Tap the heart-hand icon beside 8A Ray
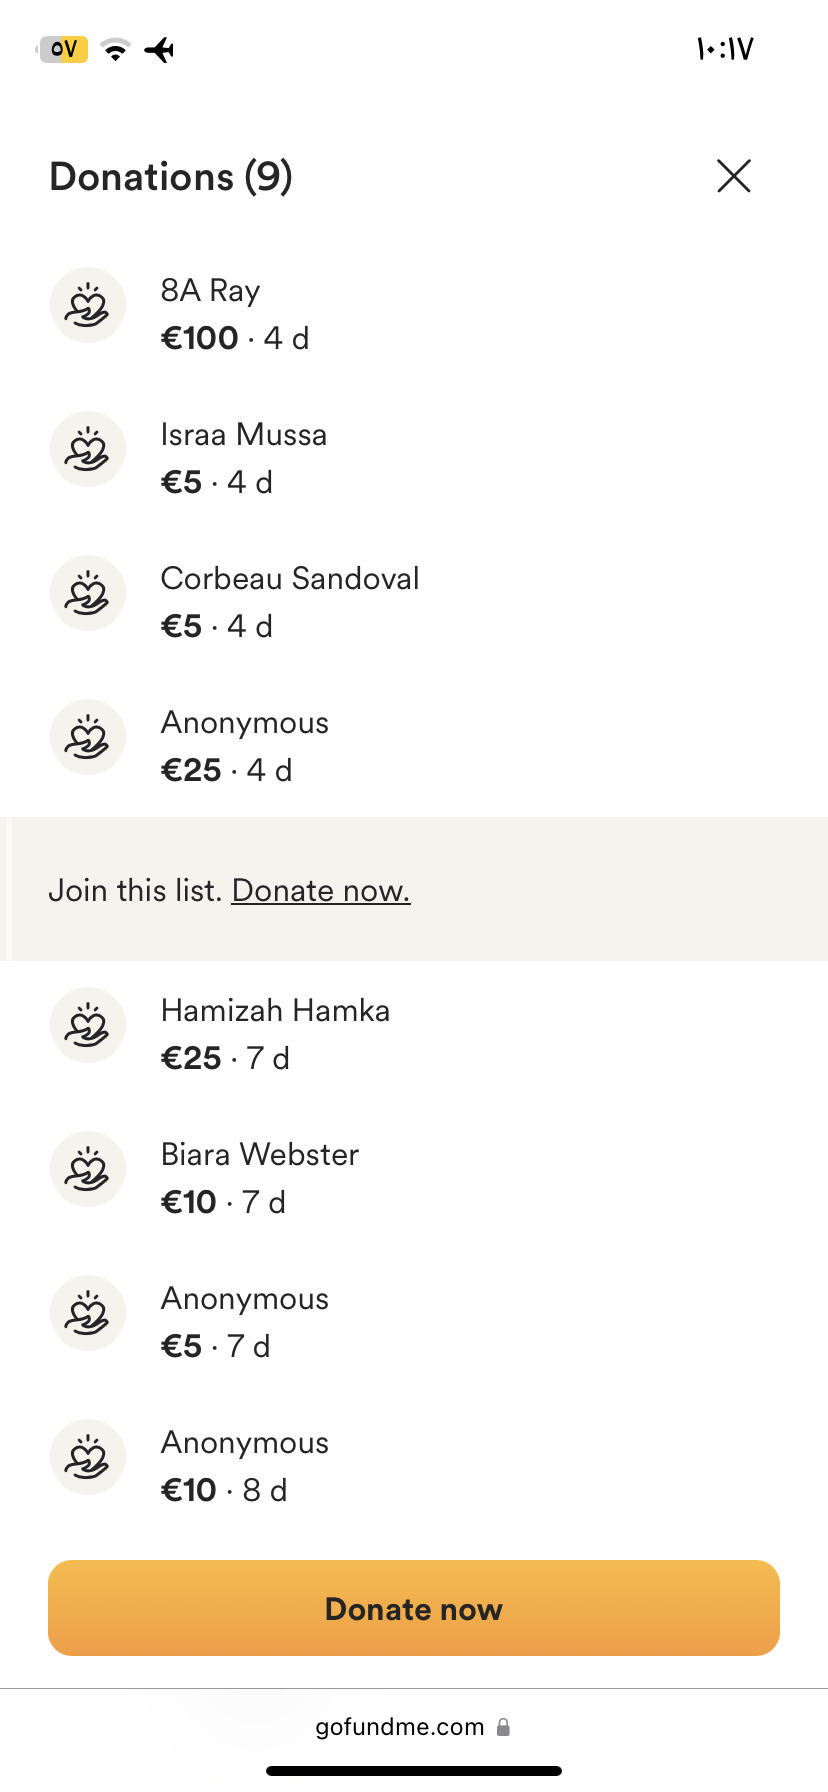This screenshot has height=1792, width=828. tap(88, 305)
